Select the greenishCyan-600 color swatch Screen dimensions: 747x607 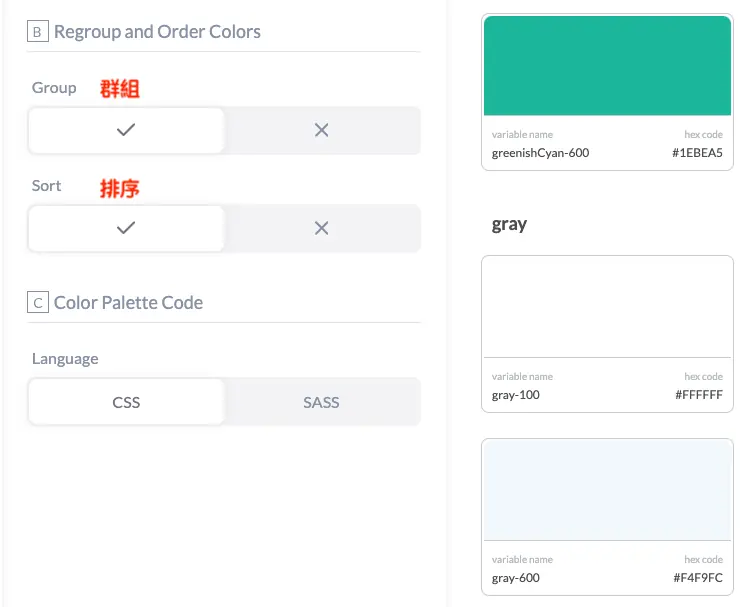tap(607, 66)
